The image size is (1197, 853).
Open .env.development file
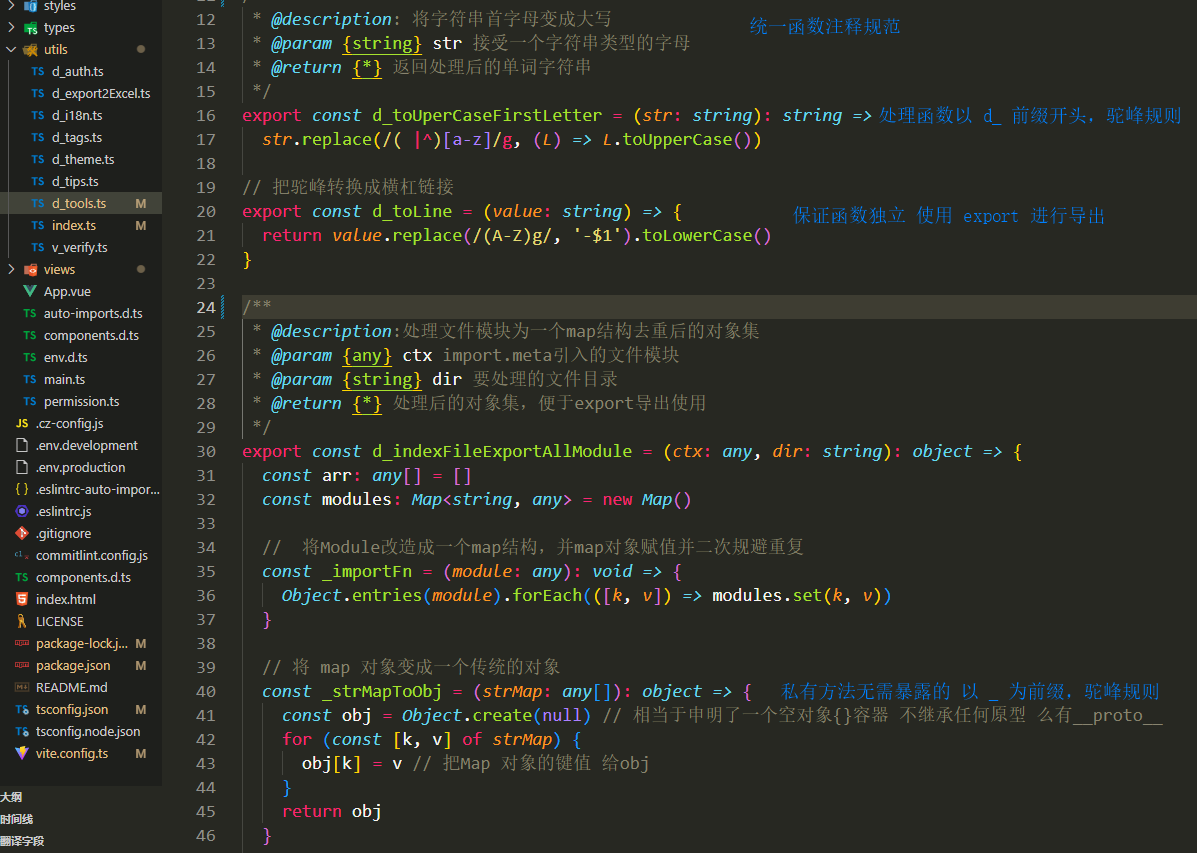point(87,446)
